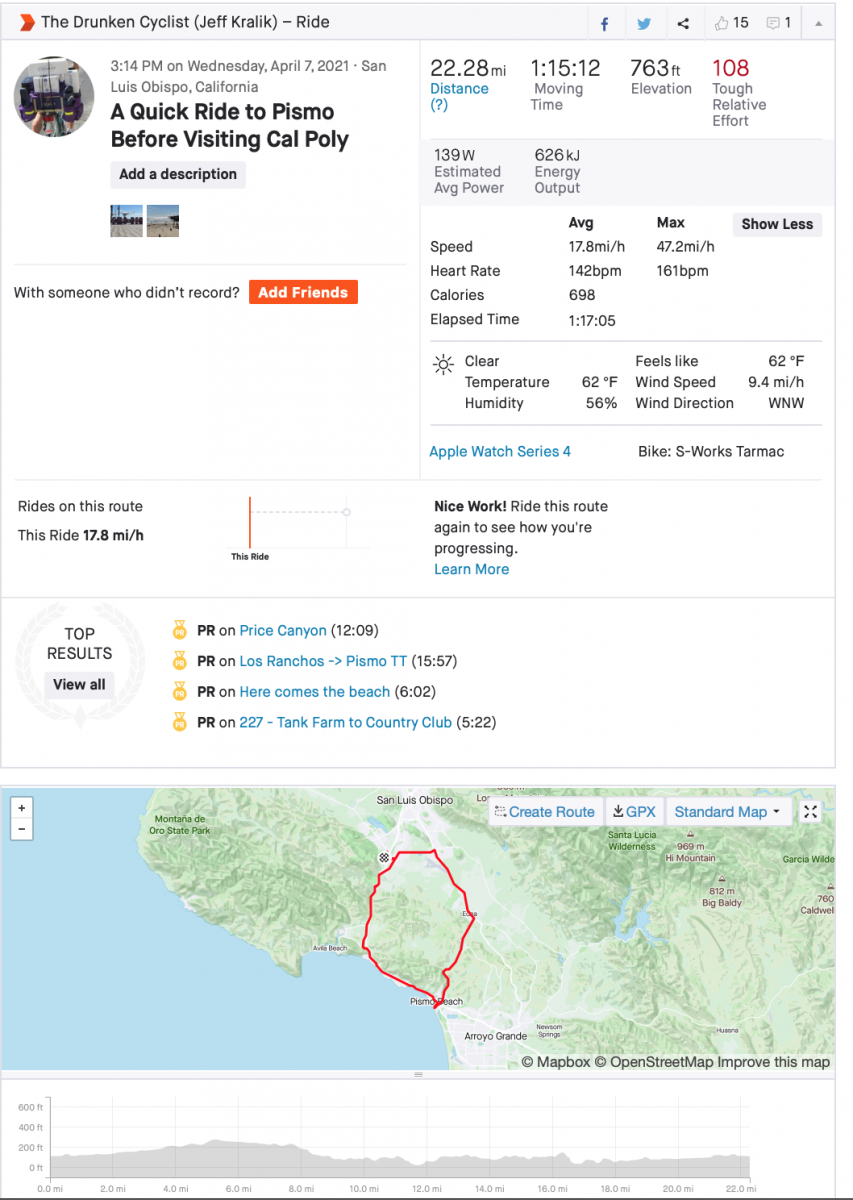This screenshot has width=853, height=1200.
Task: Share ride on Facebook
Action: [605, 24]
